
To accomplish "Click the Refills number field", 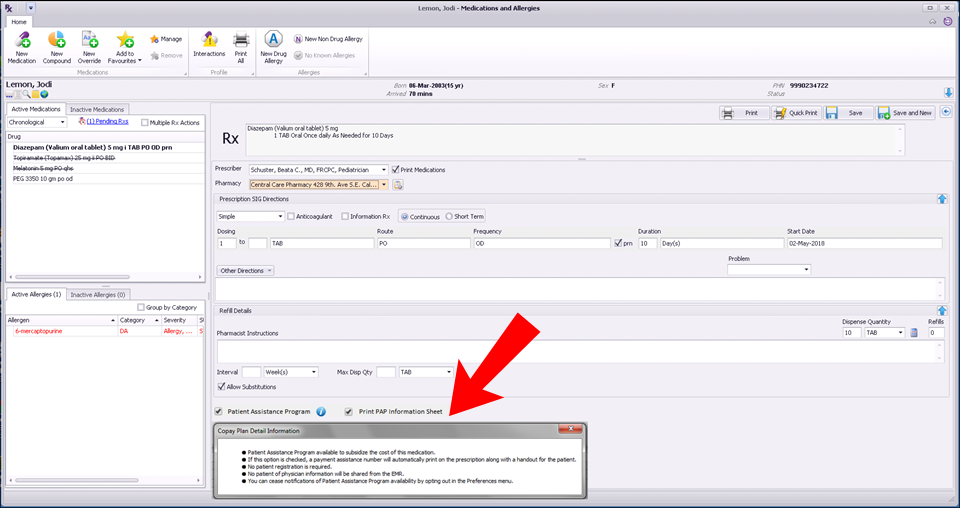I will pyautogui.click(x=936, y=333).
